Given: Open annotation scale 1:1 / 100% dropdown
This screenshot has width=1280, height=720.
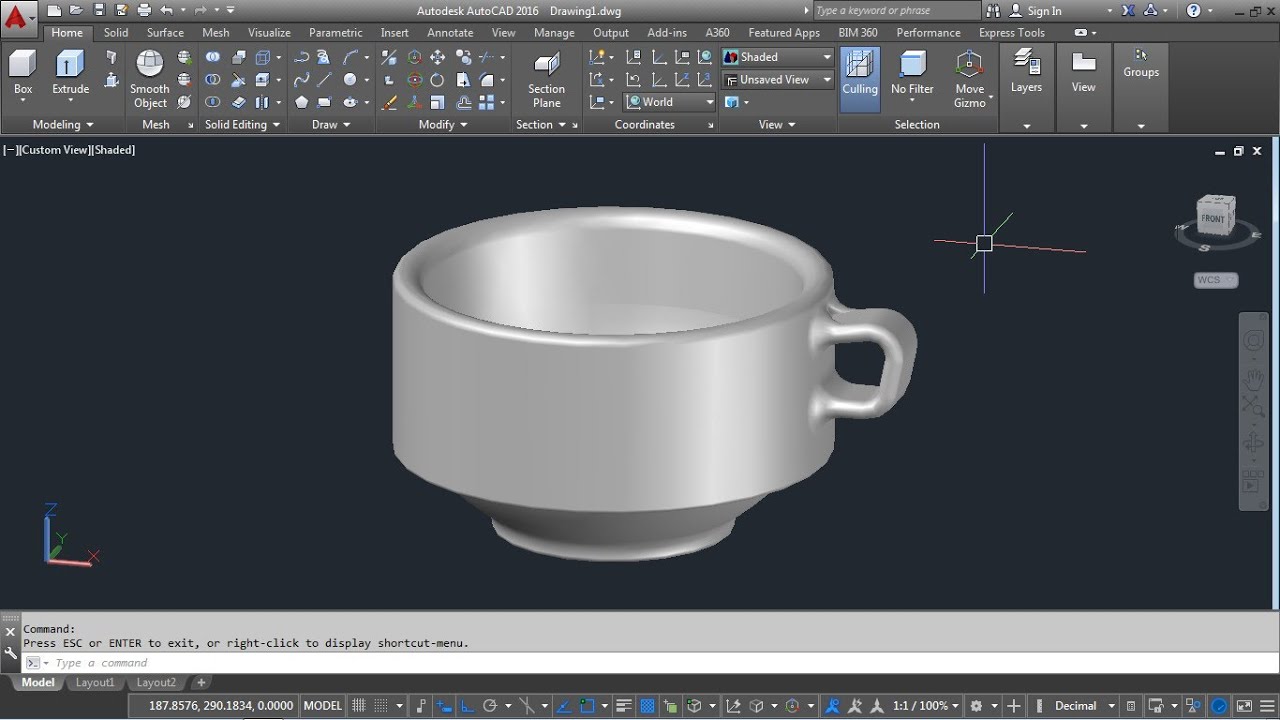Looking at the screenshot, I should 925,705.
